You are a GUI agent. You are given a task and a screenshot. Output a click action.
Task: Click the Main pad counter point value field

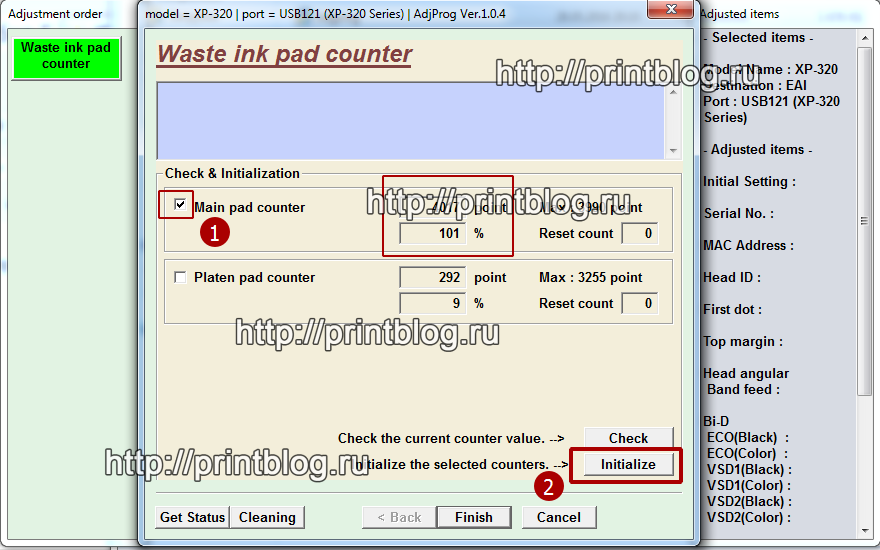pyautogui.click(x=432, y=207)
